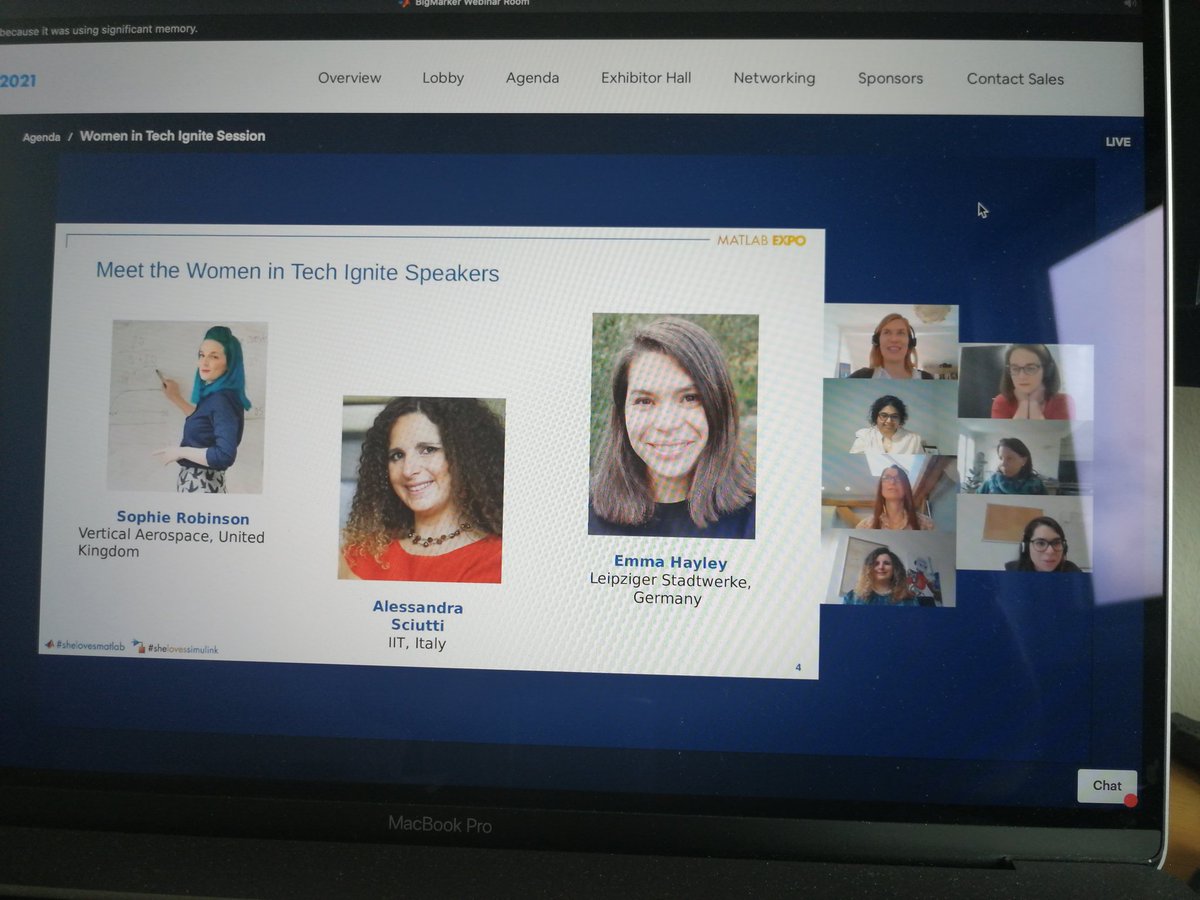The width and height of the screenshot is (1200, 900).
Task: Click the Alessandra Sciutti name text
Action: (418, 616)
